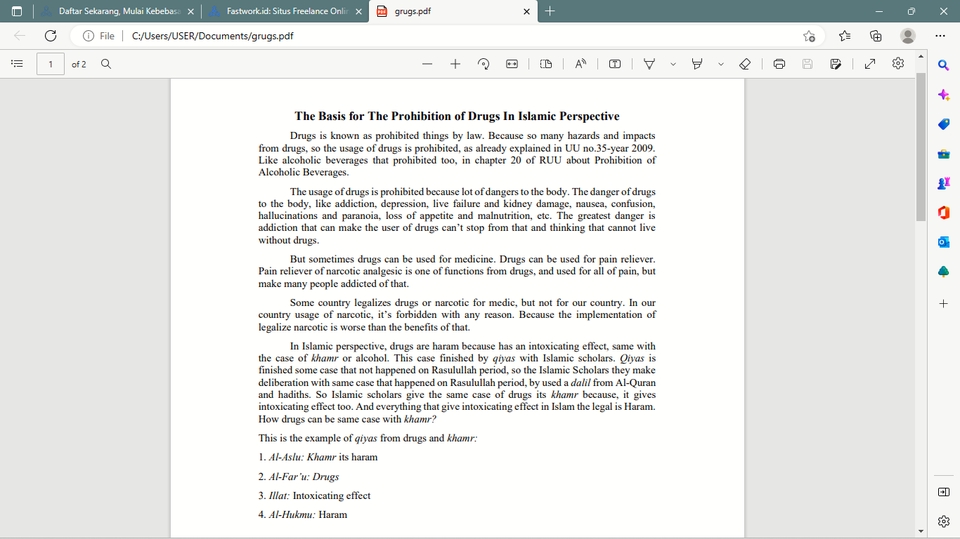The height and width of the screenshot is (539, 960).
Task: Click the vertical scrollbar thumb
Action: [x=921, y=147]
